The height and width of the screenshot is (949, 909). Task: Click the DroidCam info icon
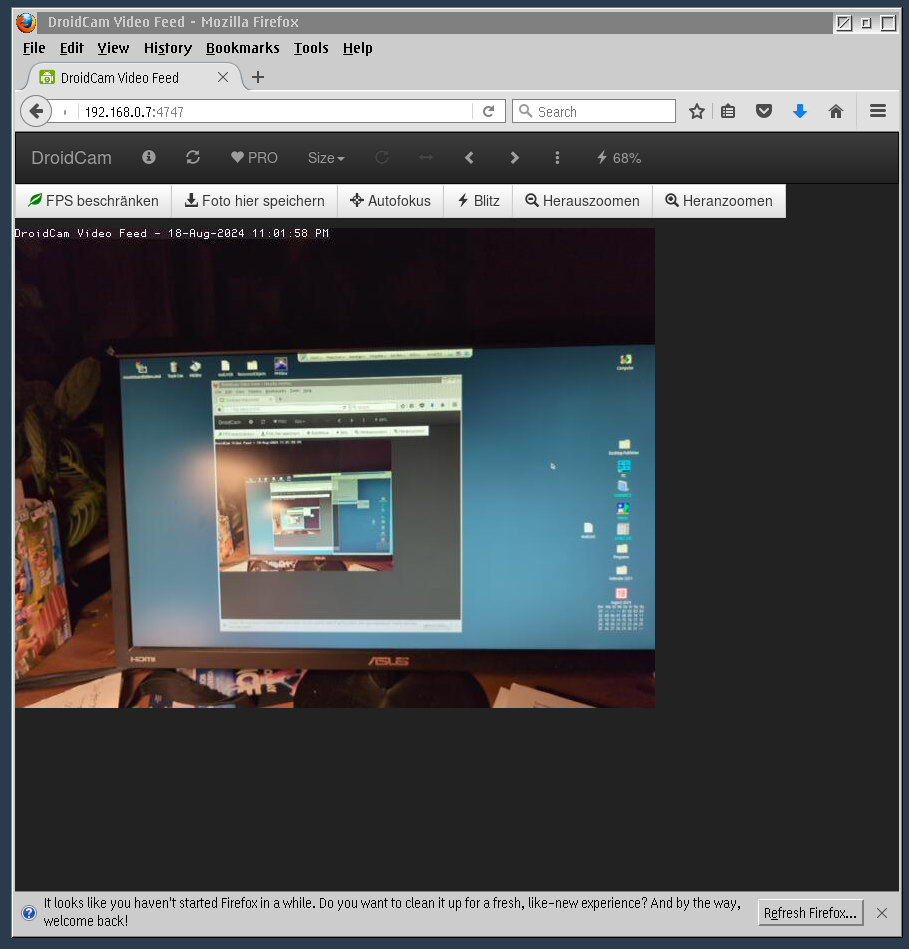[x=149, y=157]
